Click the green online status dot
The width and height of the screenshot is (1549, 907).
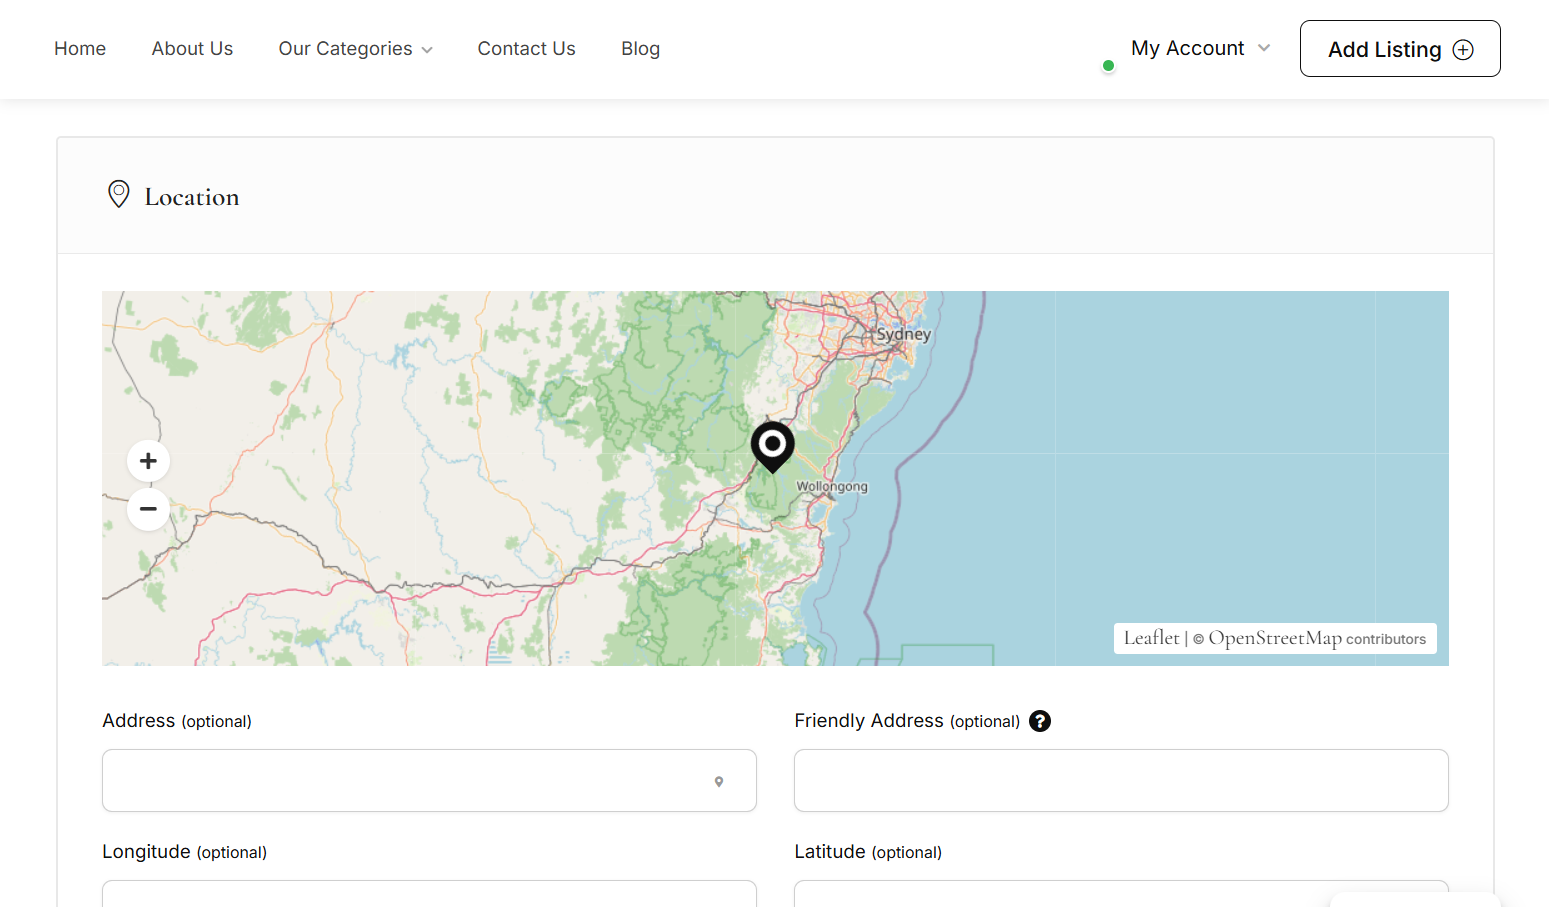pyautogui.click(x=1108, y=66)
